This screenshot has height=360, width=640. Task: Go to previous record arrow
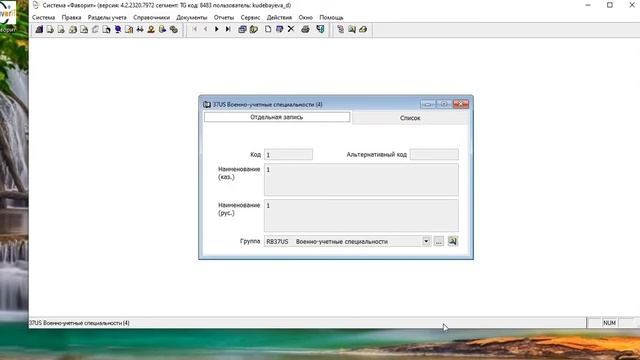pos(205,29)
